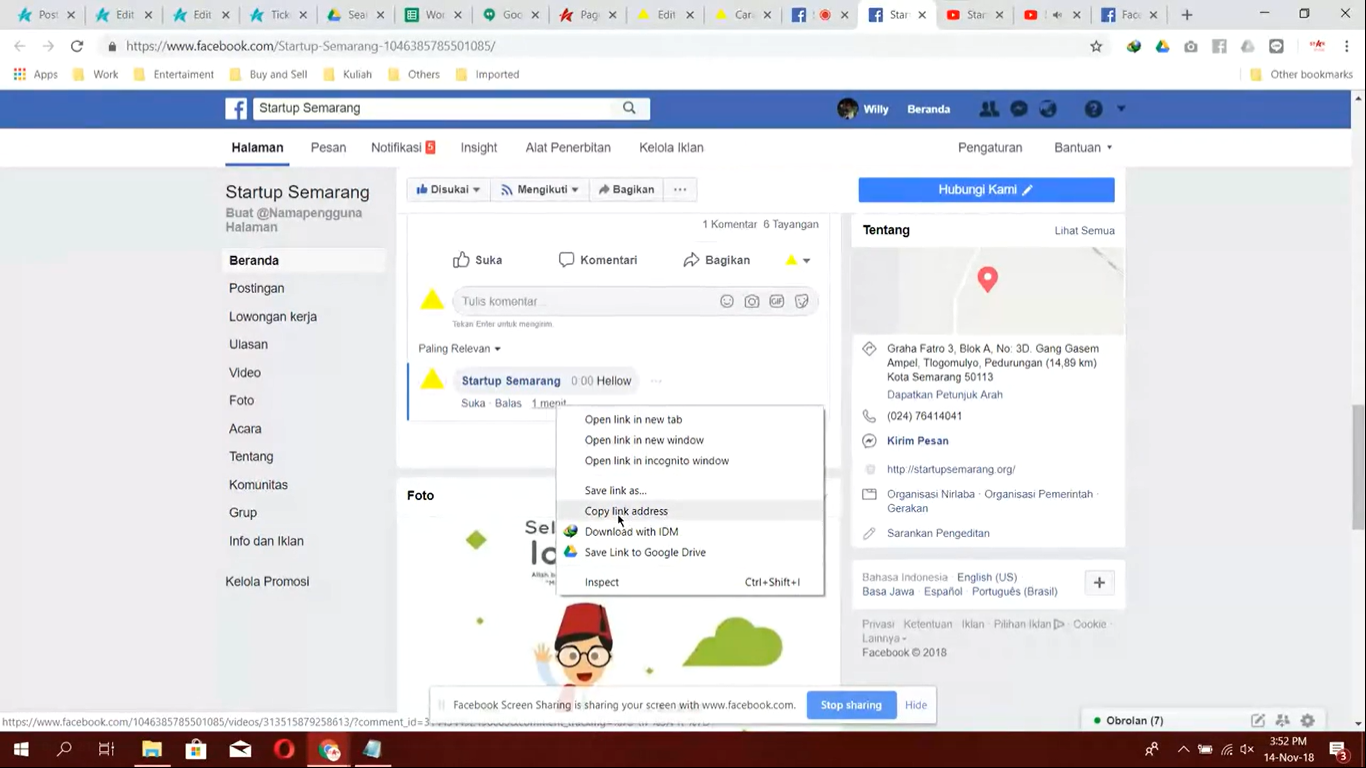Viewport: 1366px width, 768px height.
Task: Select Download with IDM
Action: pos(690,532)
